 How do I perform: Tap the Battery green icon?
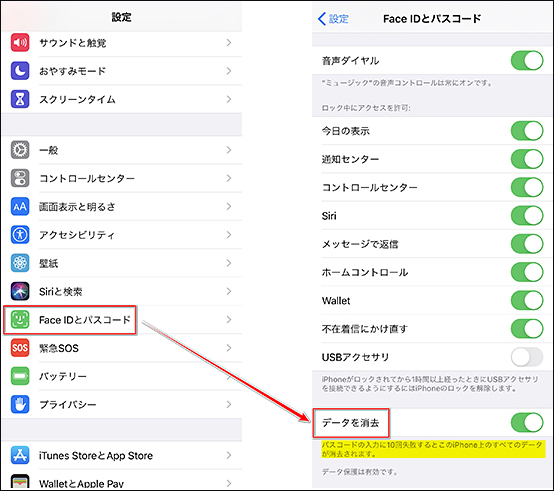click(20, 376)
